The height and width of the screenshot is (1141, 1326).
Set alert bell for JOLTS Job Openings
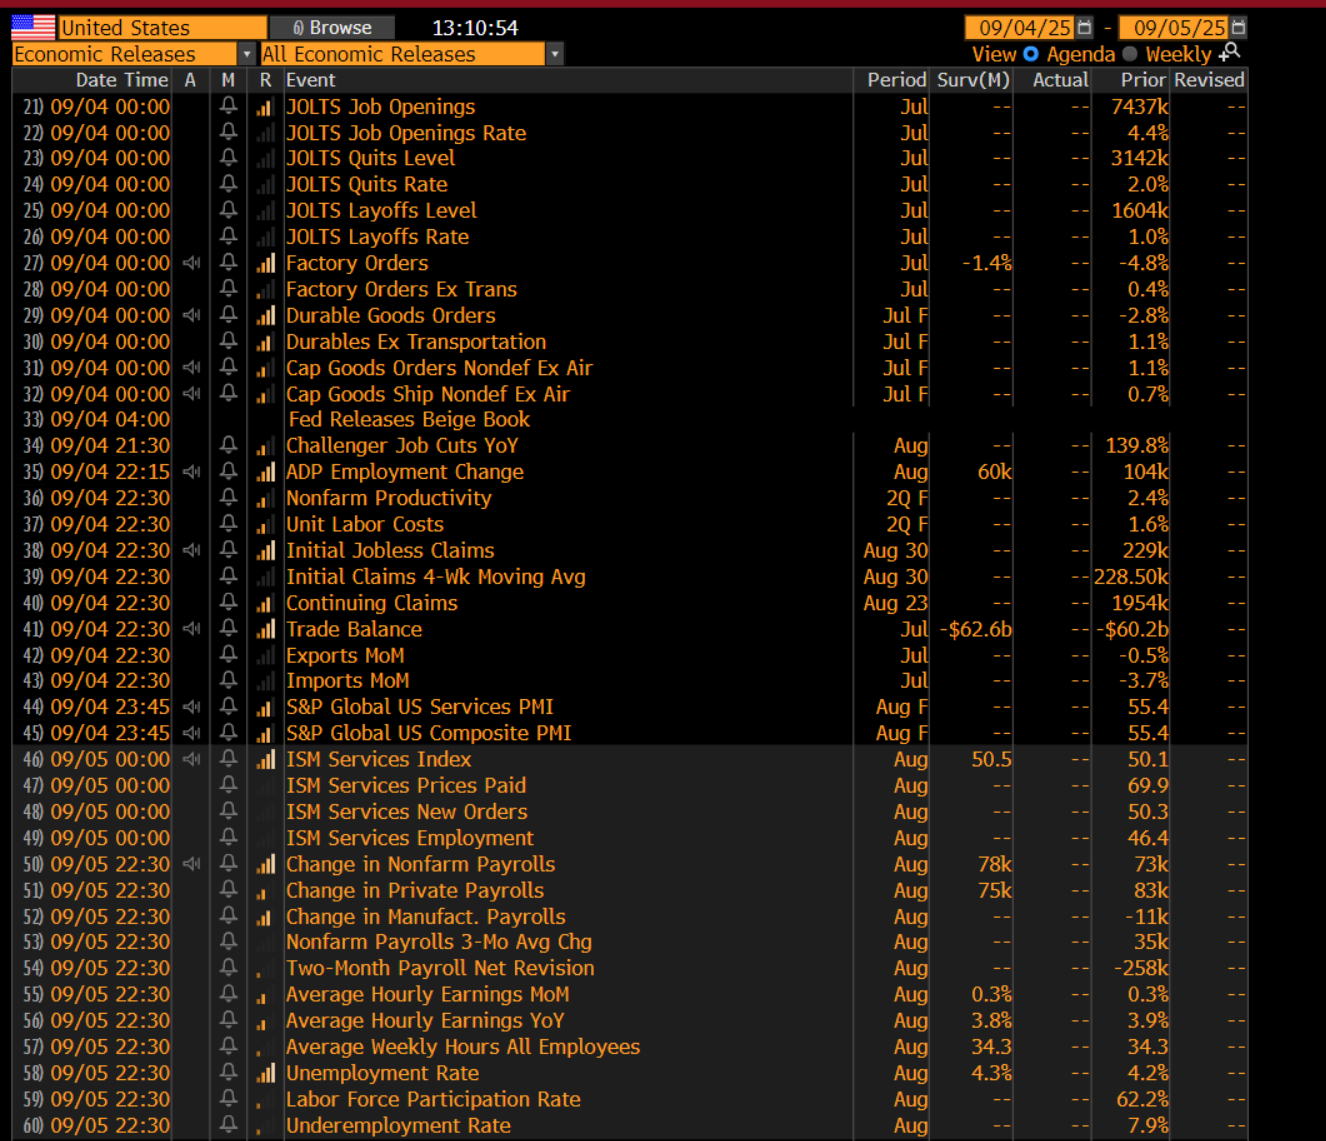(x=229, y=106)
